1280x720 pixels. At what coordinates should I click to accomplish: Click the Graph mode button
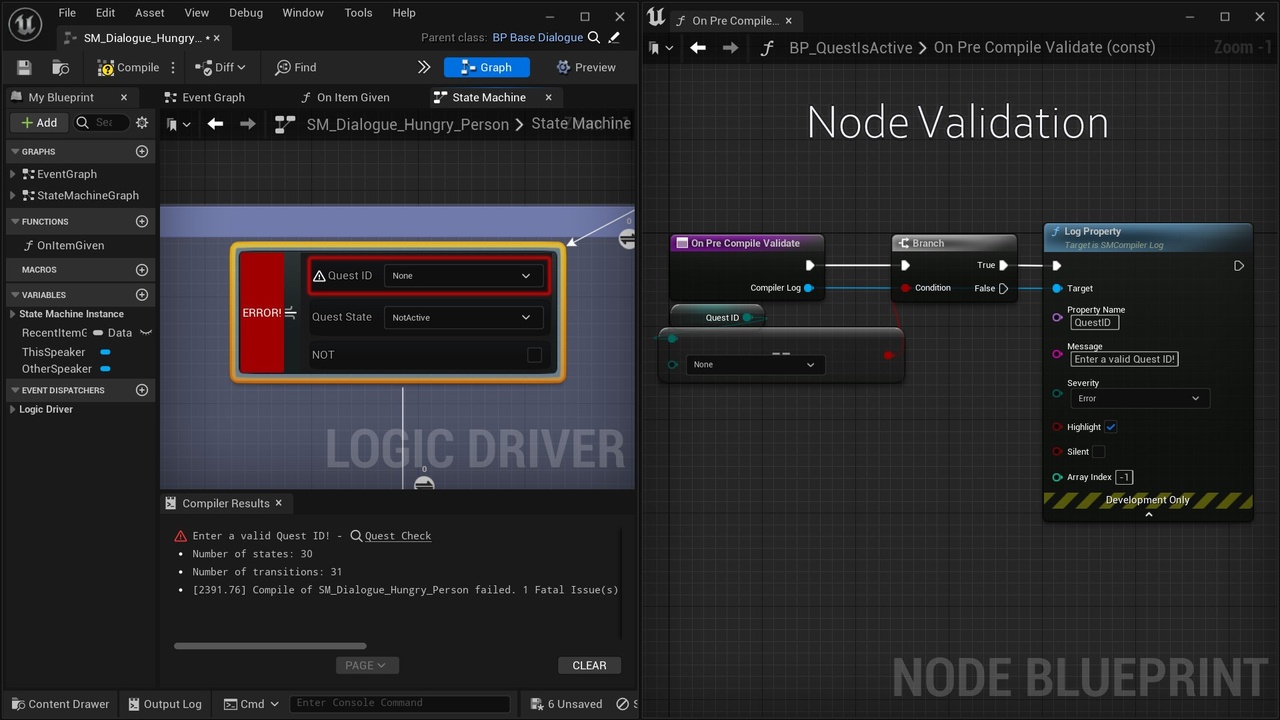coord(486,67)
